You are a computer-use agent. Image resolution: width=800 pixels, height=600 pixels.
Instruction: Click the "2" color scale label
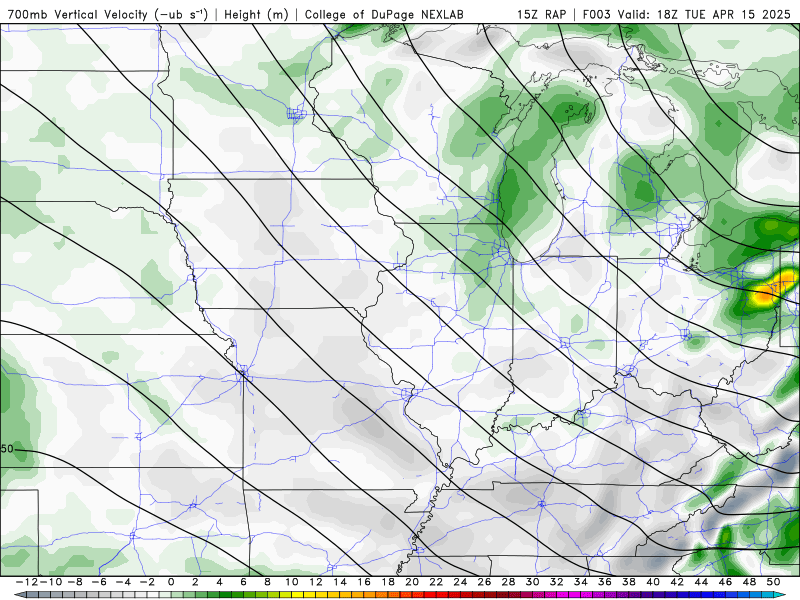click(x=195, y=582)
